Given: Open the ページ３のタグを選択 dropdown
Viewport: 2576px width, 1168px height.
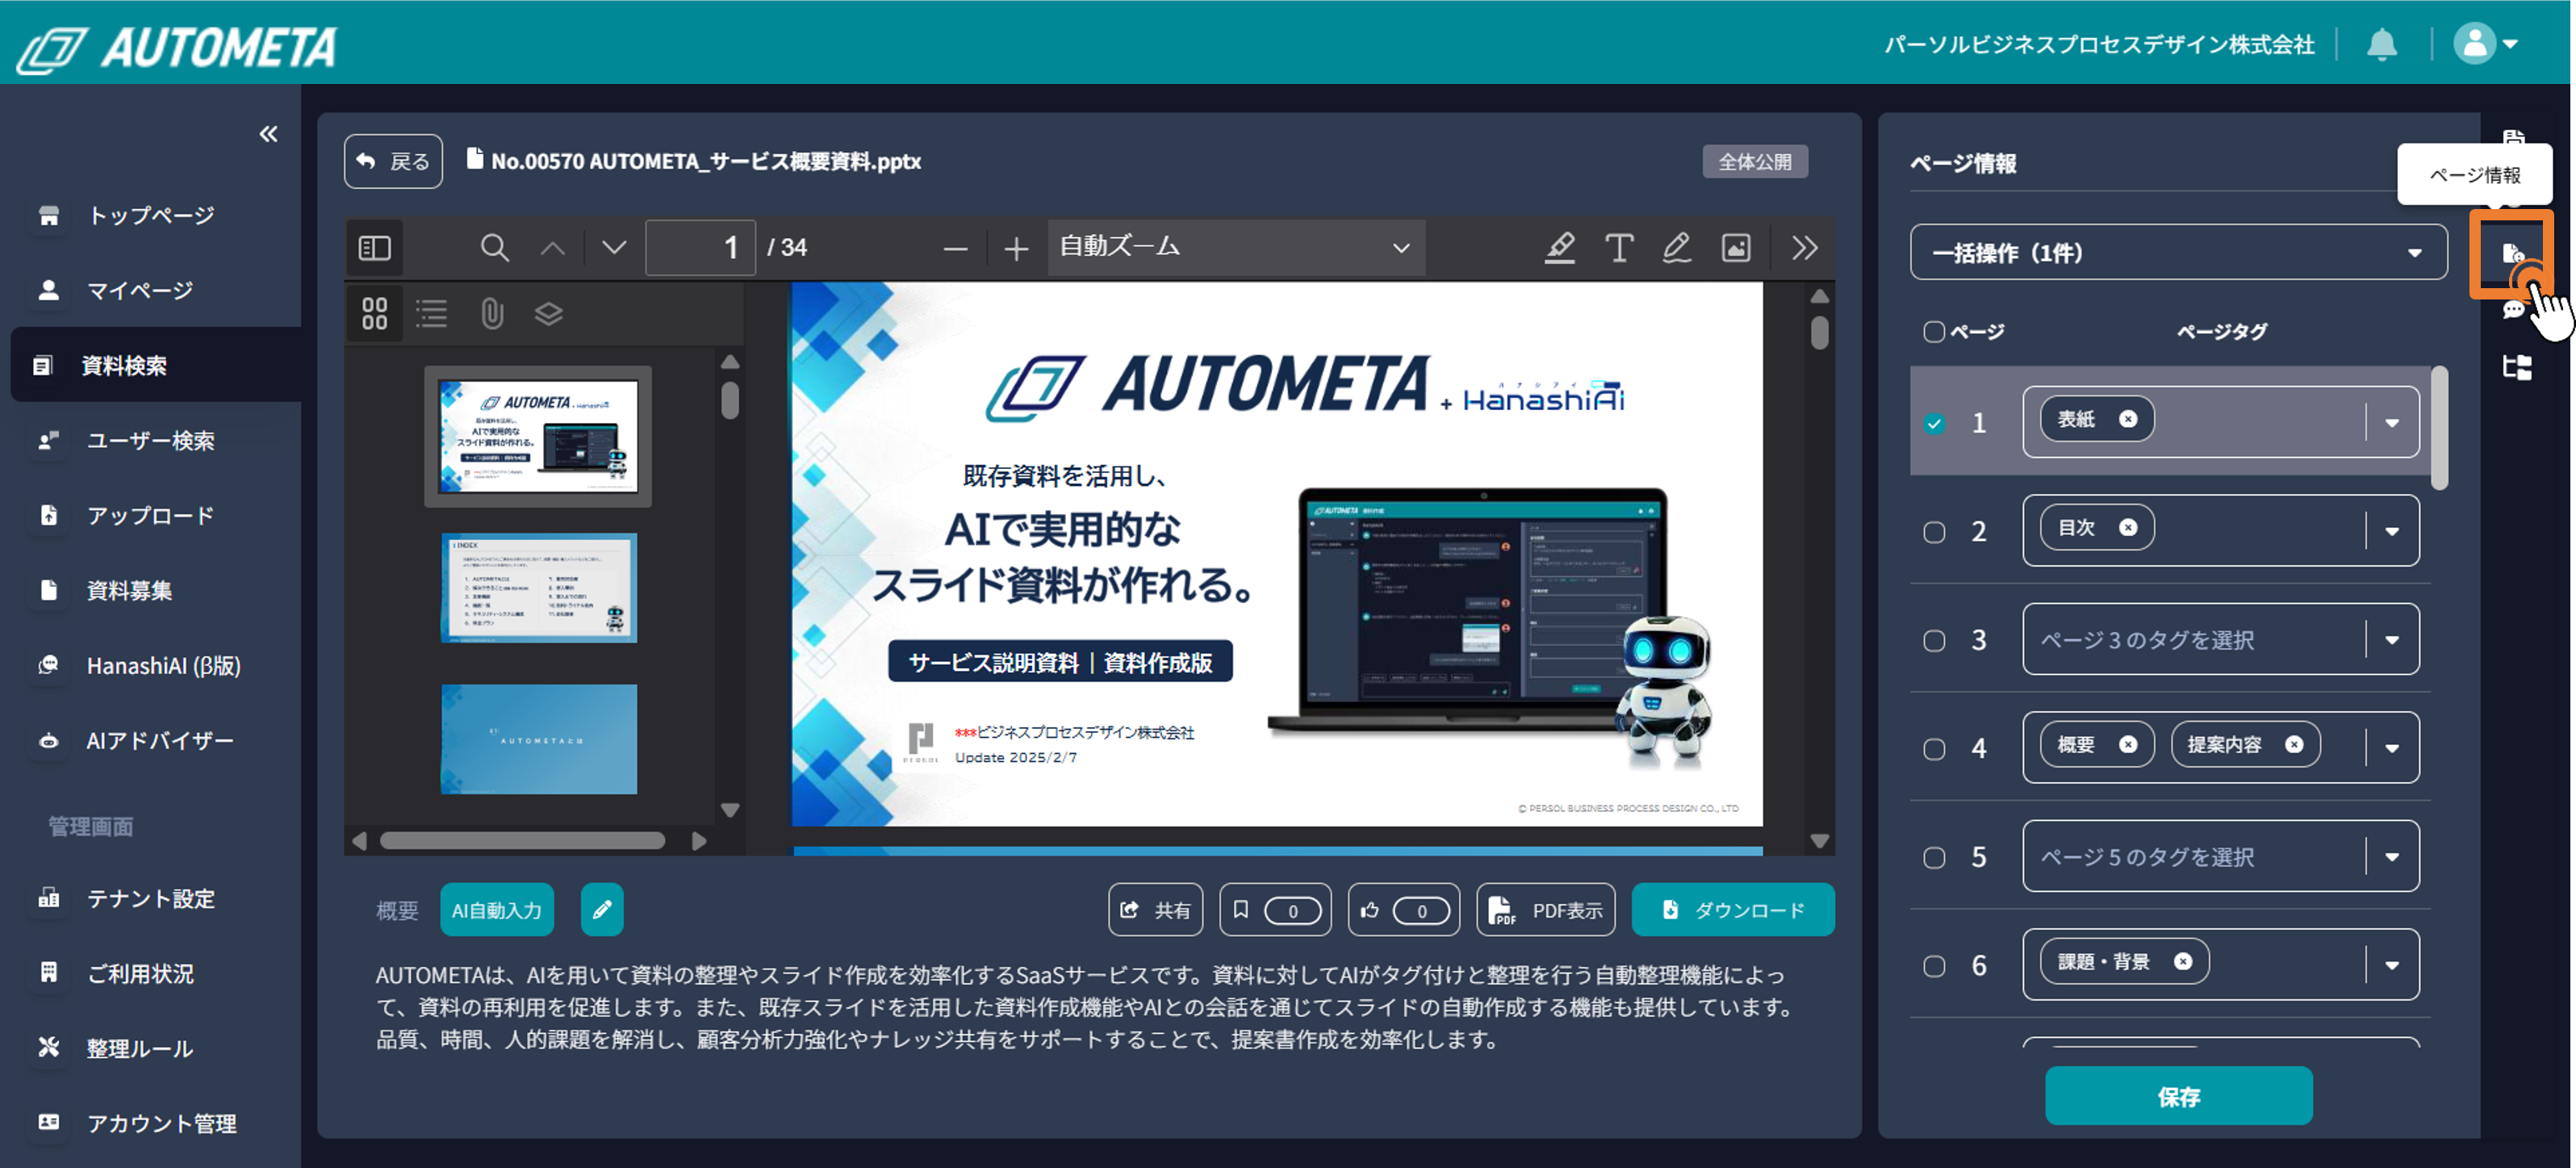Looking at the screenshot, I should tap(2220, 640).
